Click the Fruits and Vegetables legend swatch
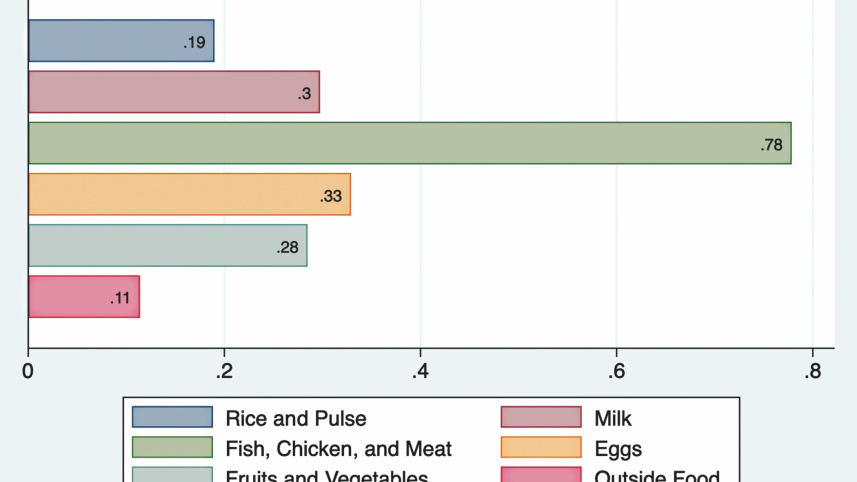The width and height of the screenshot is (857, 482). (172, 475)
